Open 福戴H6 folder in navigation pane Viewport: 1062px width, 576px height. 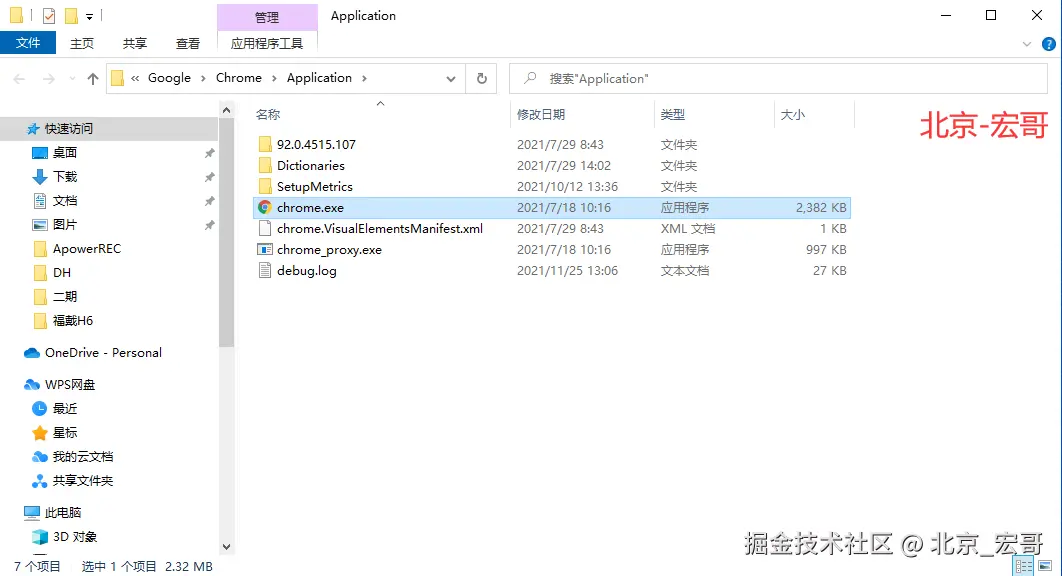pyautogui.click(x=72, y=321)
